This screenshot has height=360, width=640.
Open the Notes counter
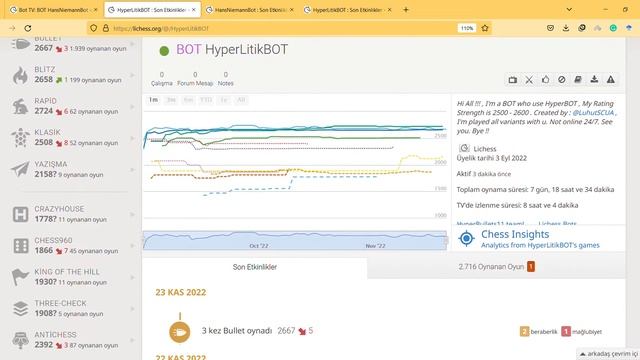pos(226,79)
